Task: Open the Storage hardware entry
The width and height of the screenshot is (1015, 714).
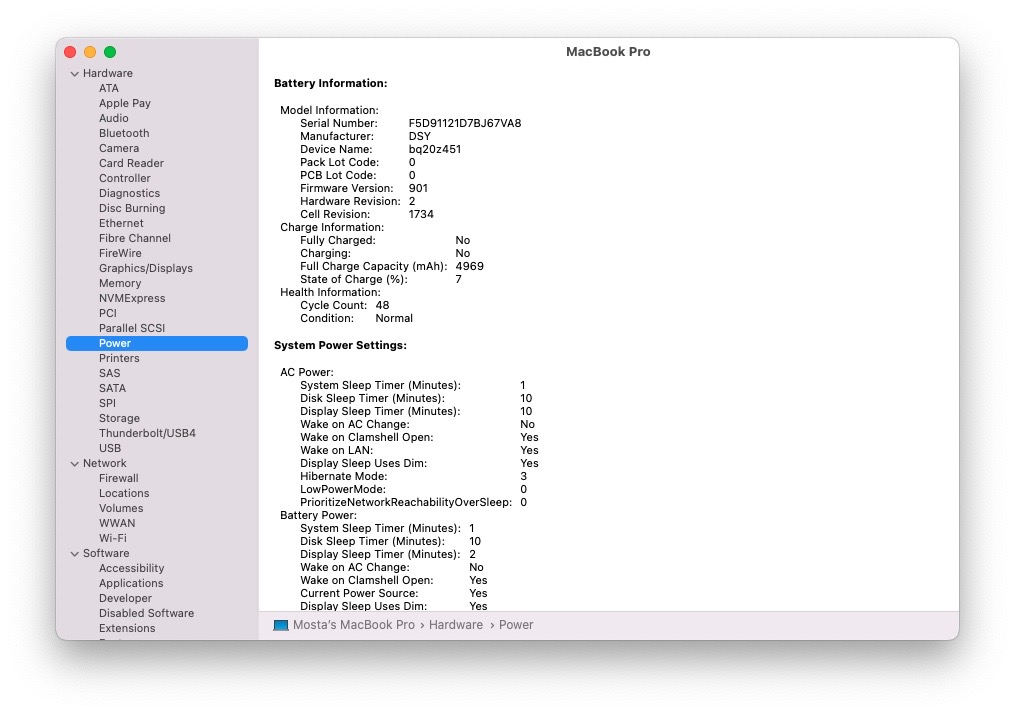Action: [119, 418]
